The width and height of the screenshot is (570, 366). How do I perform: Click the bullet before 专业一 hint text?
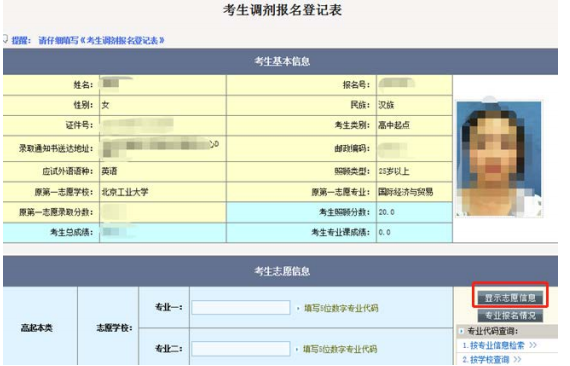coord(298,308)
